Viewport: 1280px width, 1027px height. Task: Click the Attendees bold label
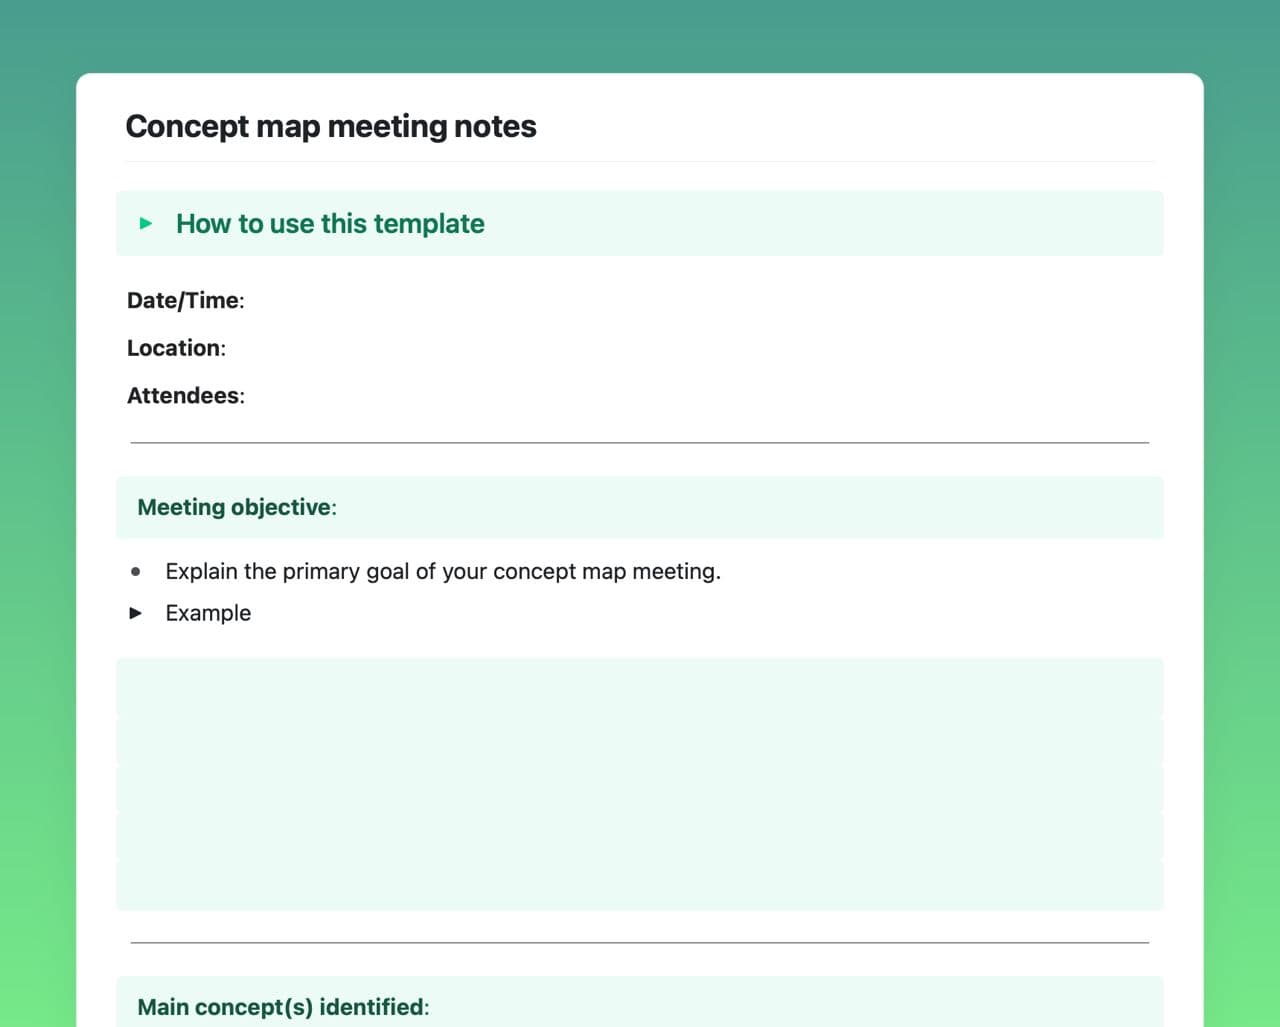(183, 396)
